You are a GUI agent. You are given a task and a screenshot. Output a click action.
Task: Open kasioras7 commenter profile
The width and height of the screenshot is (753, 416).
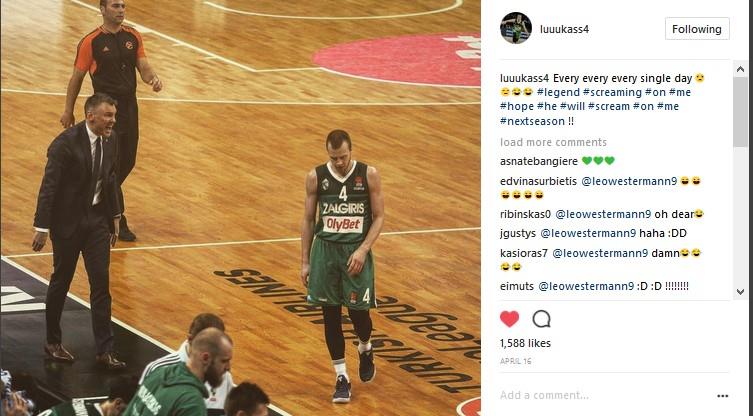click(x=523, y=253)
